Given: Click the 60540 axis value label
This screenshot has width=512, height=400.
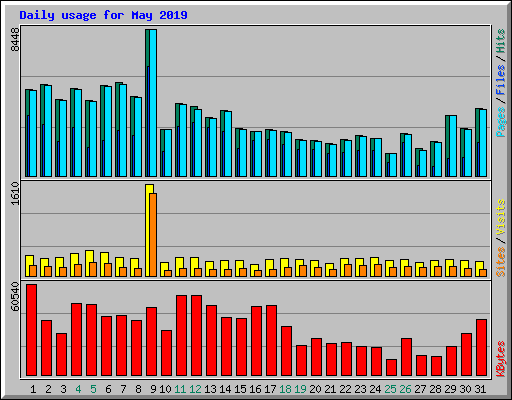Looking at the screenshot, I should pyautogui.click(x=15, y=297).
